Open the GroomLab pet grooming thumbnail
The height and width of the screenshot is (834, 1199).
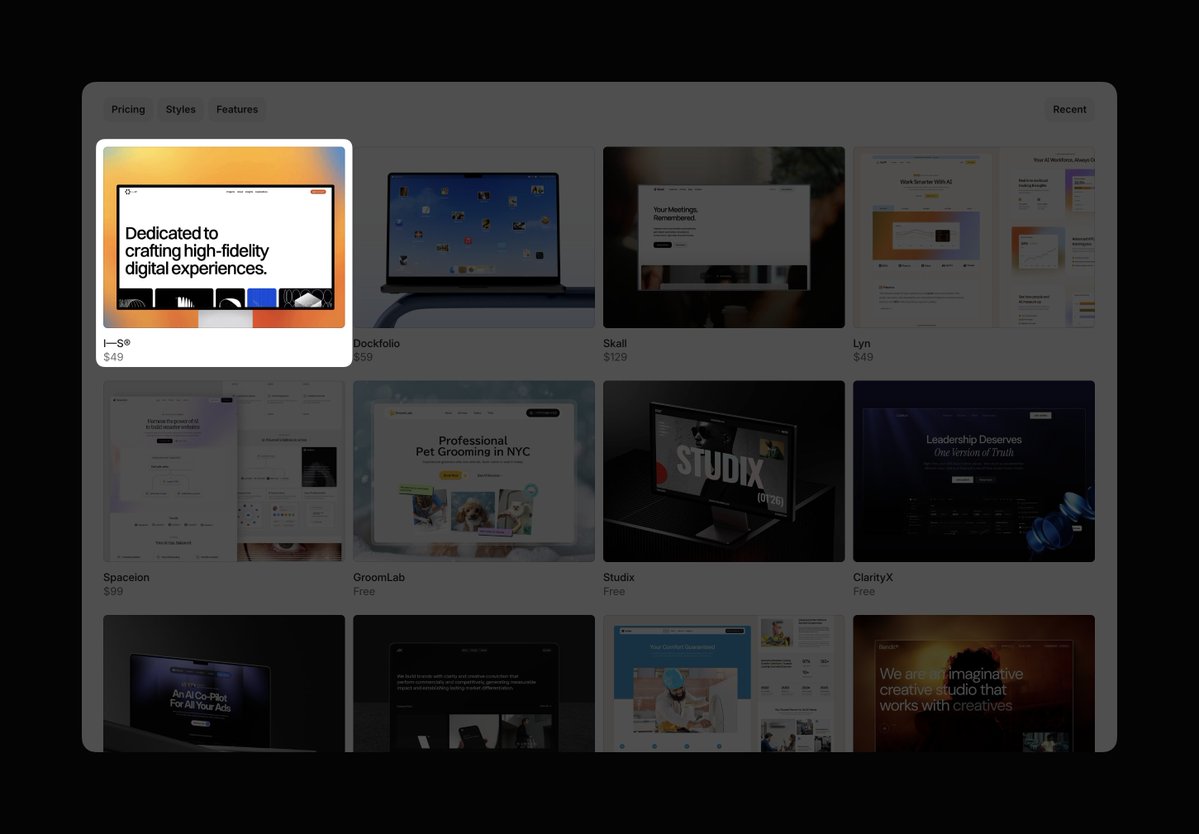[x=474, y=471]
